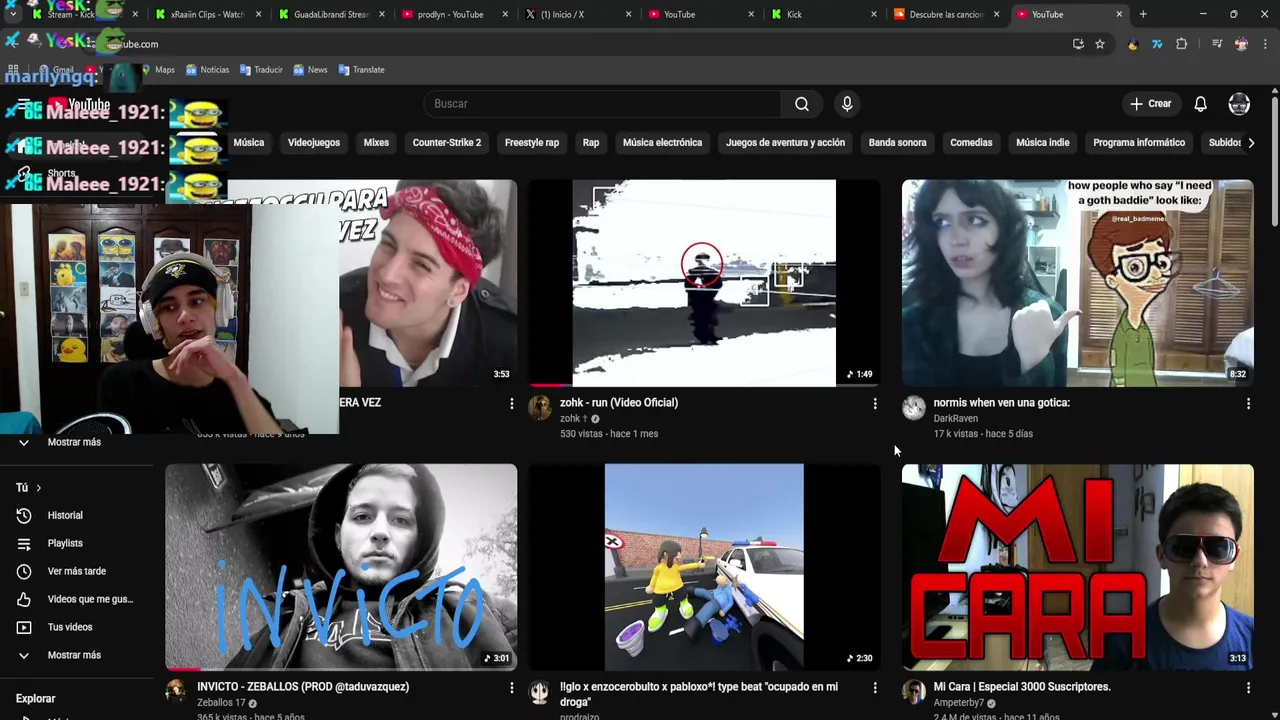Open YouTube notifications bell
The height and width of the screenshot is (720, 1280).
pos(1200,104)
